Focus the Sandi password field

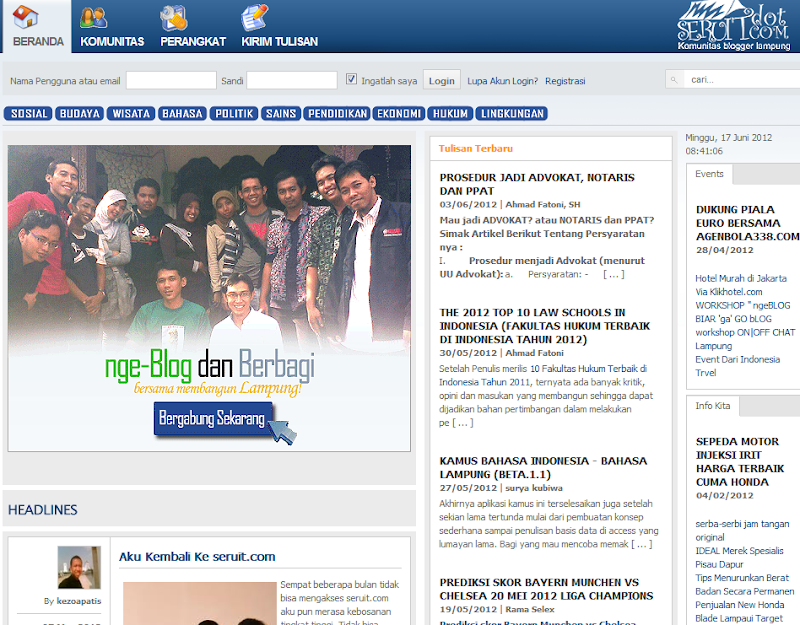(x=292, y=80)
